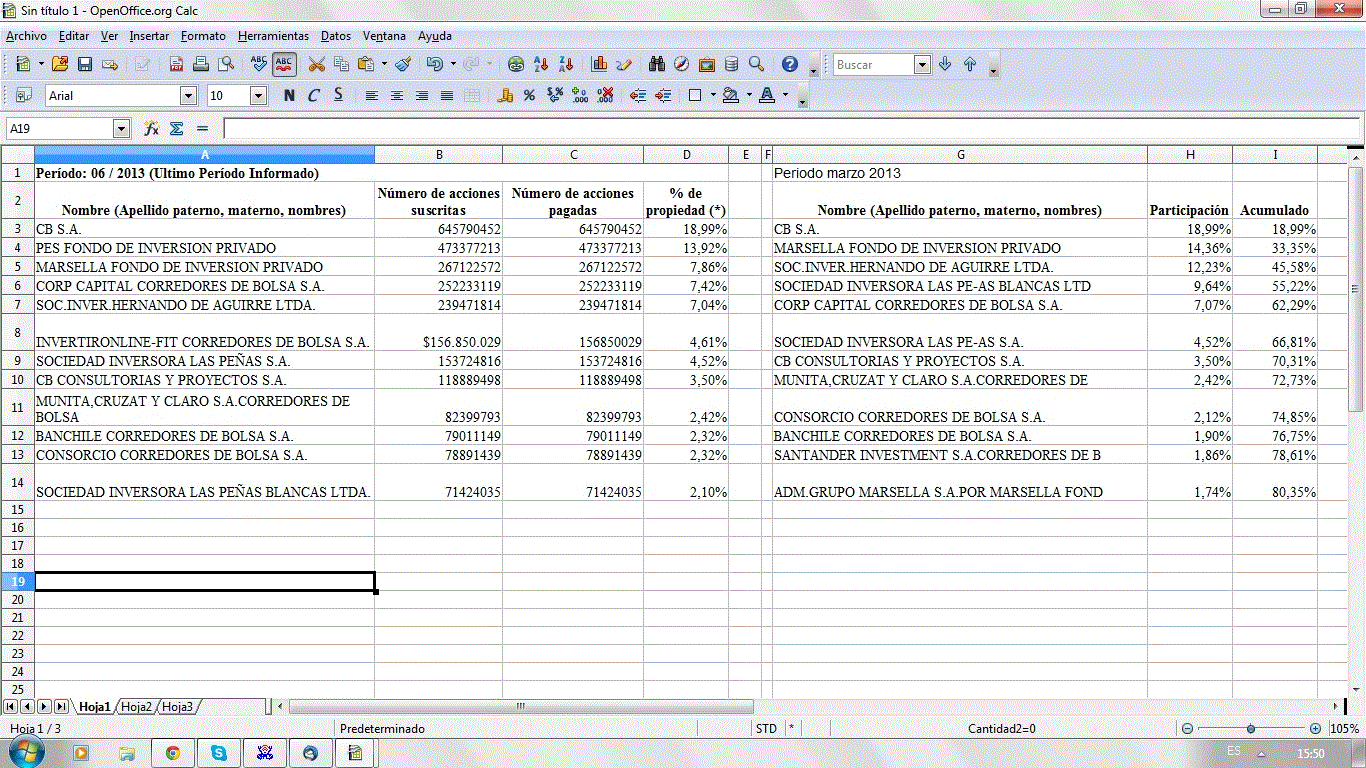Toggle underline (S) formatting
This screenshot has width=1366, height=768.
click(339, 96)
